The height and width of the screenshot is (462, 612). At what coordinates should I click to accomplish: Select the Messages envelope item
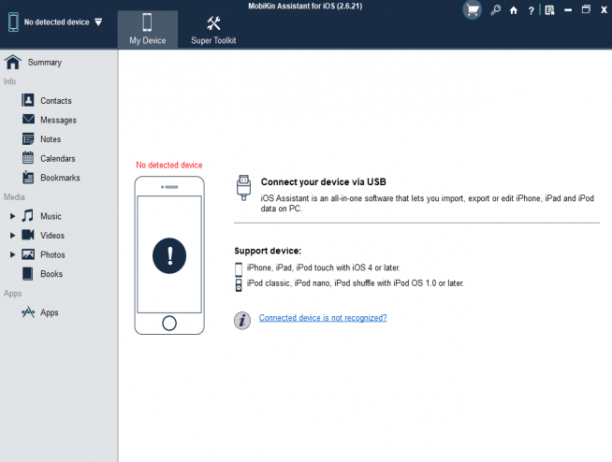[49, 120]
